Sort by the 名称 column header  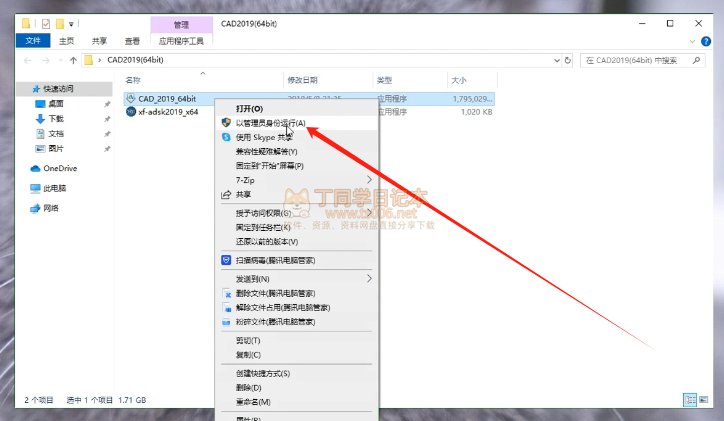[x=133, y=80]
